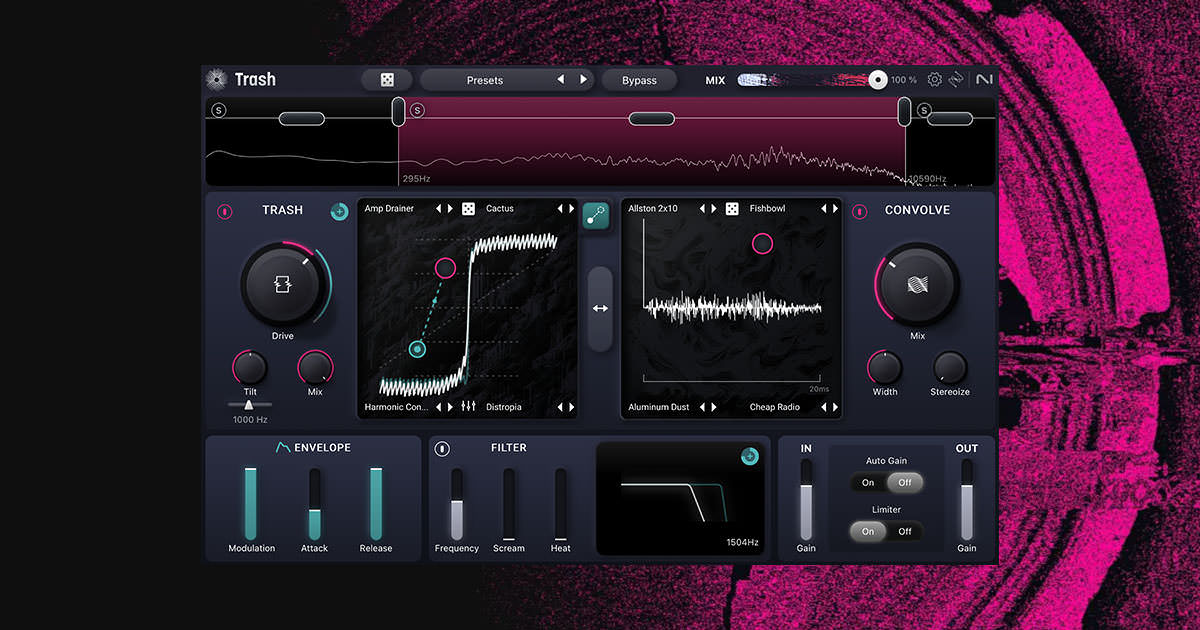The height and width of the screenshot is (630, 1200).
Task: Next Aluminum Dust impulse arrow
Action: [713, 407]
